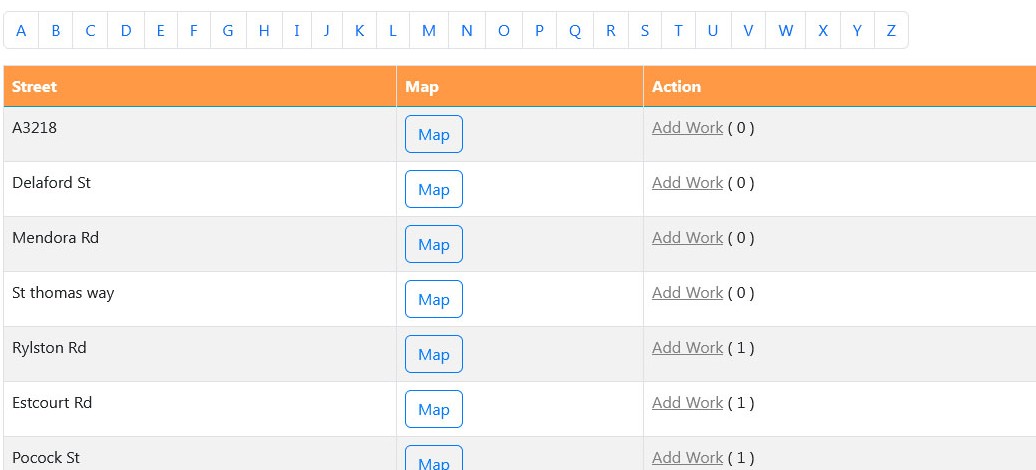Screen dimensions: 1036x470
Task: Add Work for Mendora Rd
Action: [x=687, y=237]
